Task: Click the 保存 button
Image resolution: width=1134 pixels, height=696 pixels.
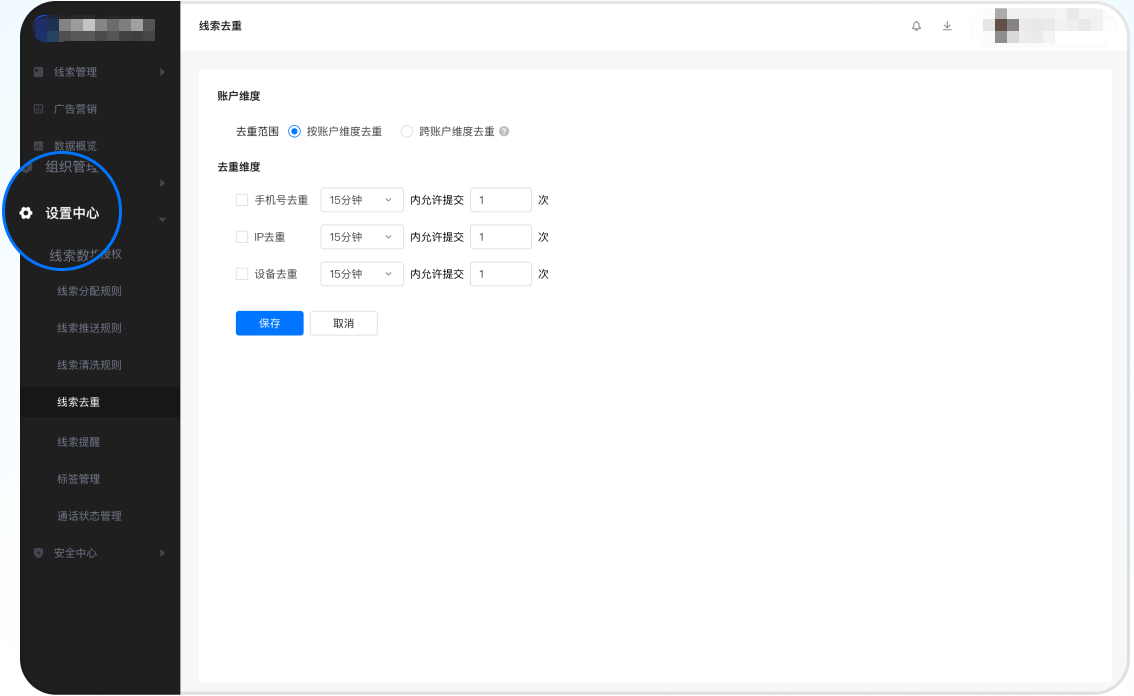Action: click(269, 323)
